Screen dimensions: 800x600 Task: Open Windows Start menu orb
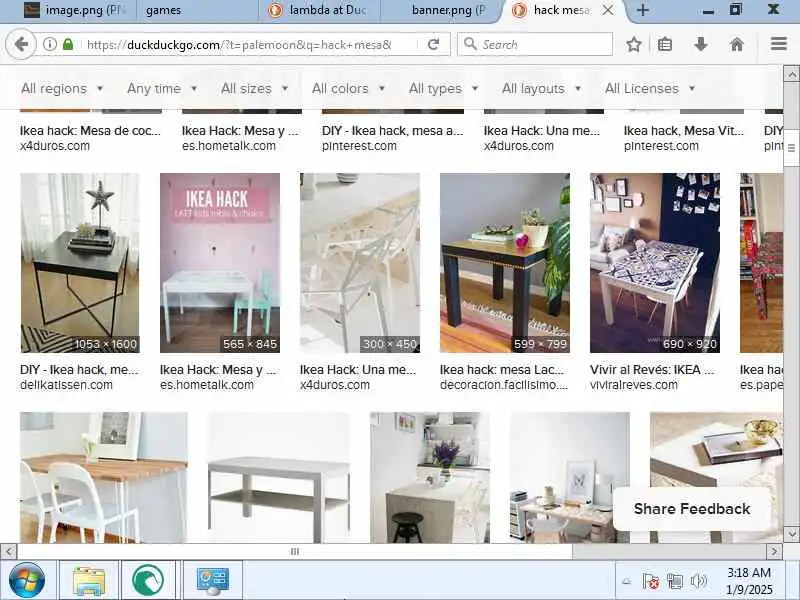pyautogui.click(x=27, y=580)
